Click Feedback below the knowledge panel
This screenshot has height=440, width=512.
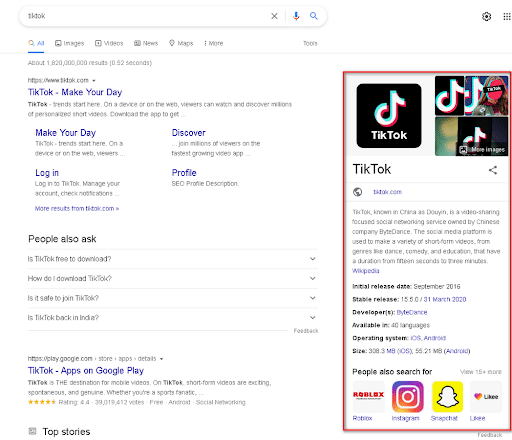tap(489, 435)
